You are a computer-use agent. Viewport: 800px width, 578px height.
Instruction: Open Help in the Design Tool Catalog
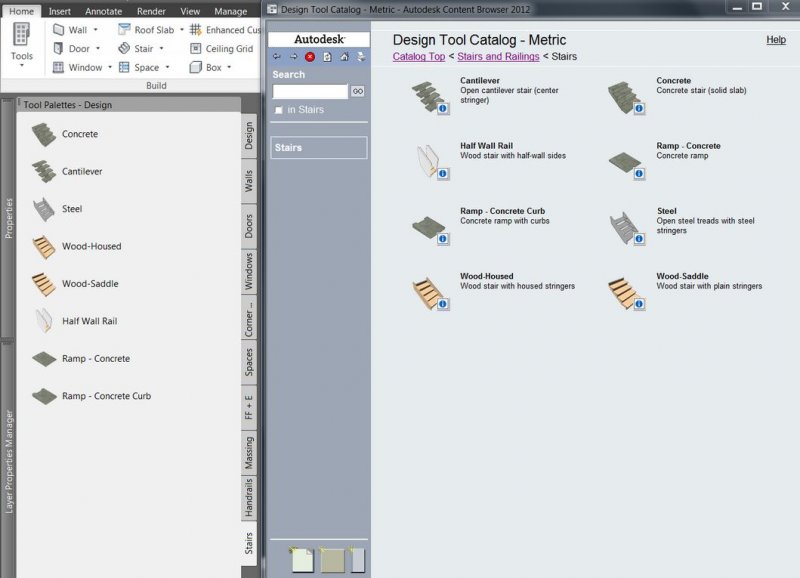coord(776,40)
